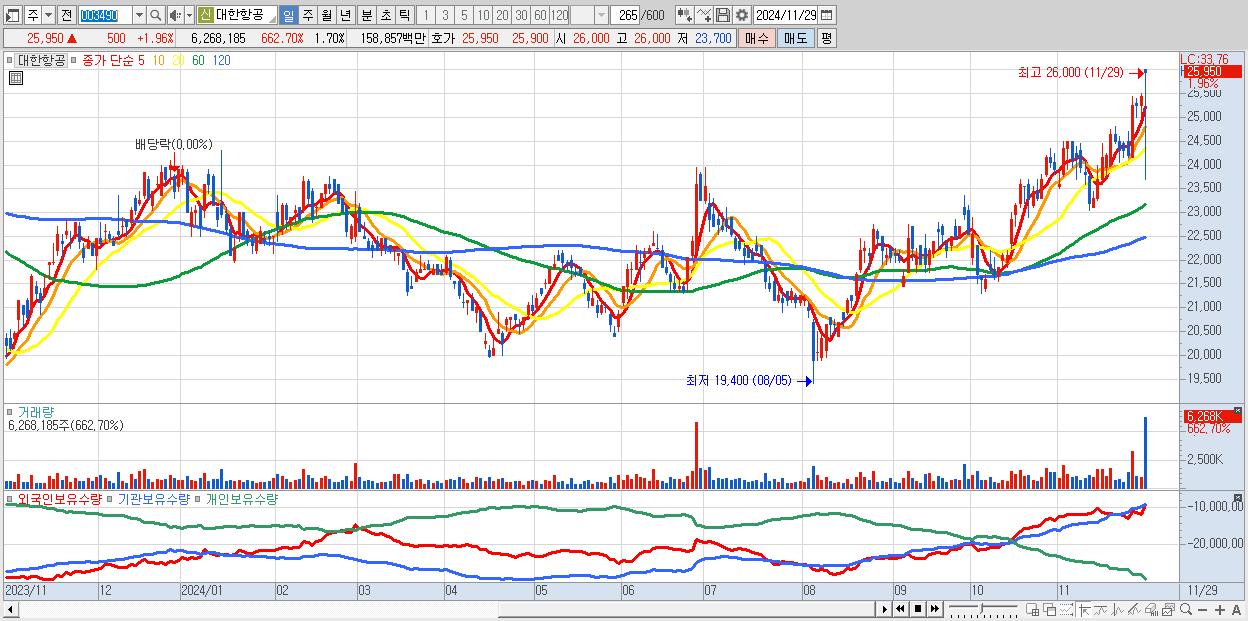Zoom out with the minus icon
Screen dimensions: 1248x621
click(x=1202, y=609)
